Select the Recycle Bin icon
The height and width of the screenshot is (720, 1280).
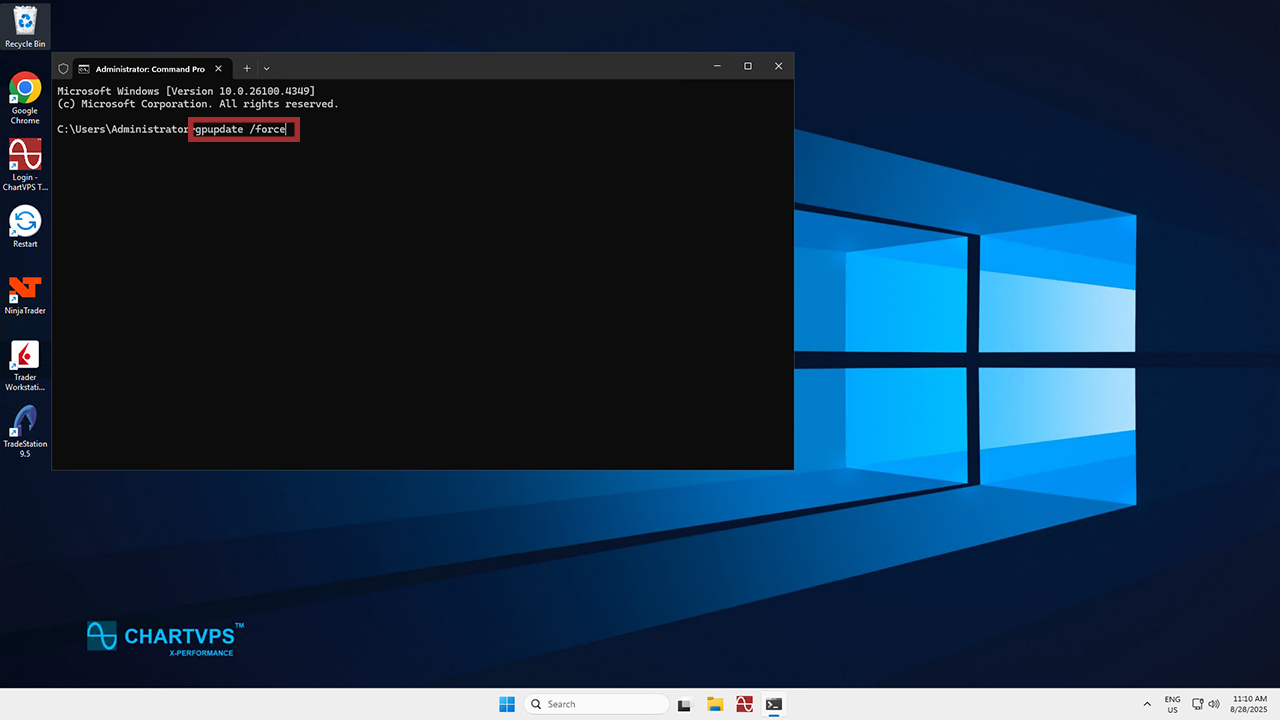coord(25,22)
